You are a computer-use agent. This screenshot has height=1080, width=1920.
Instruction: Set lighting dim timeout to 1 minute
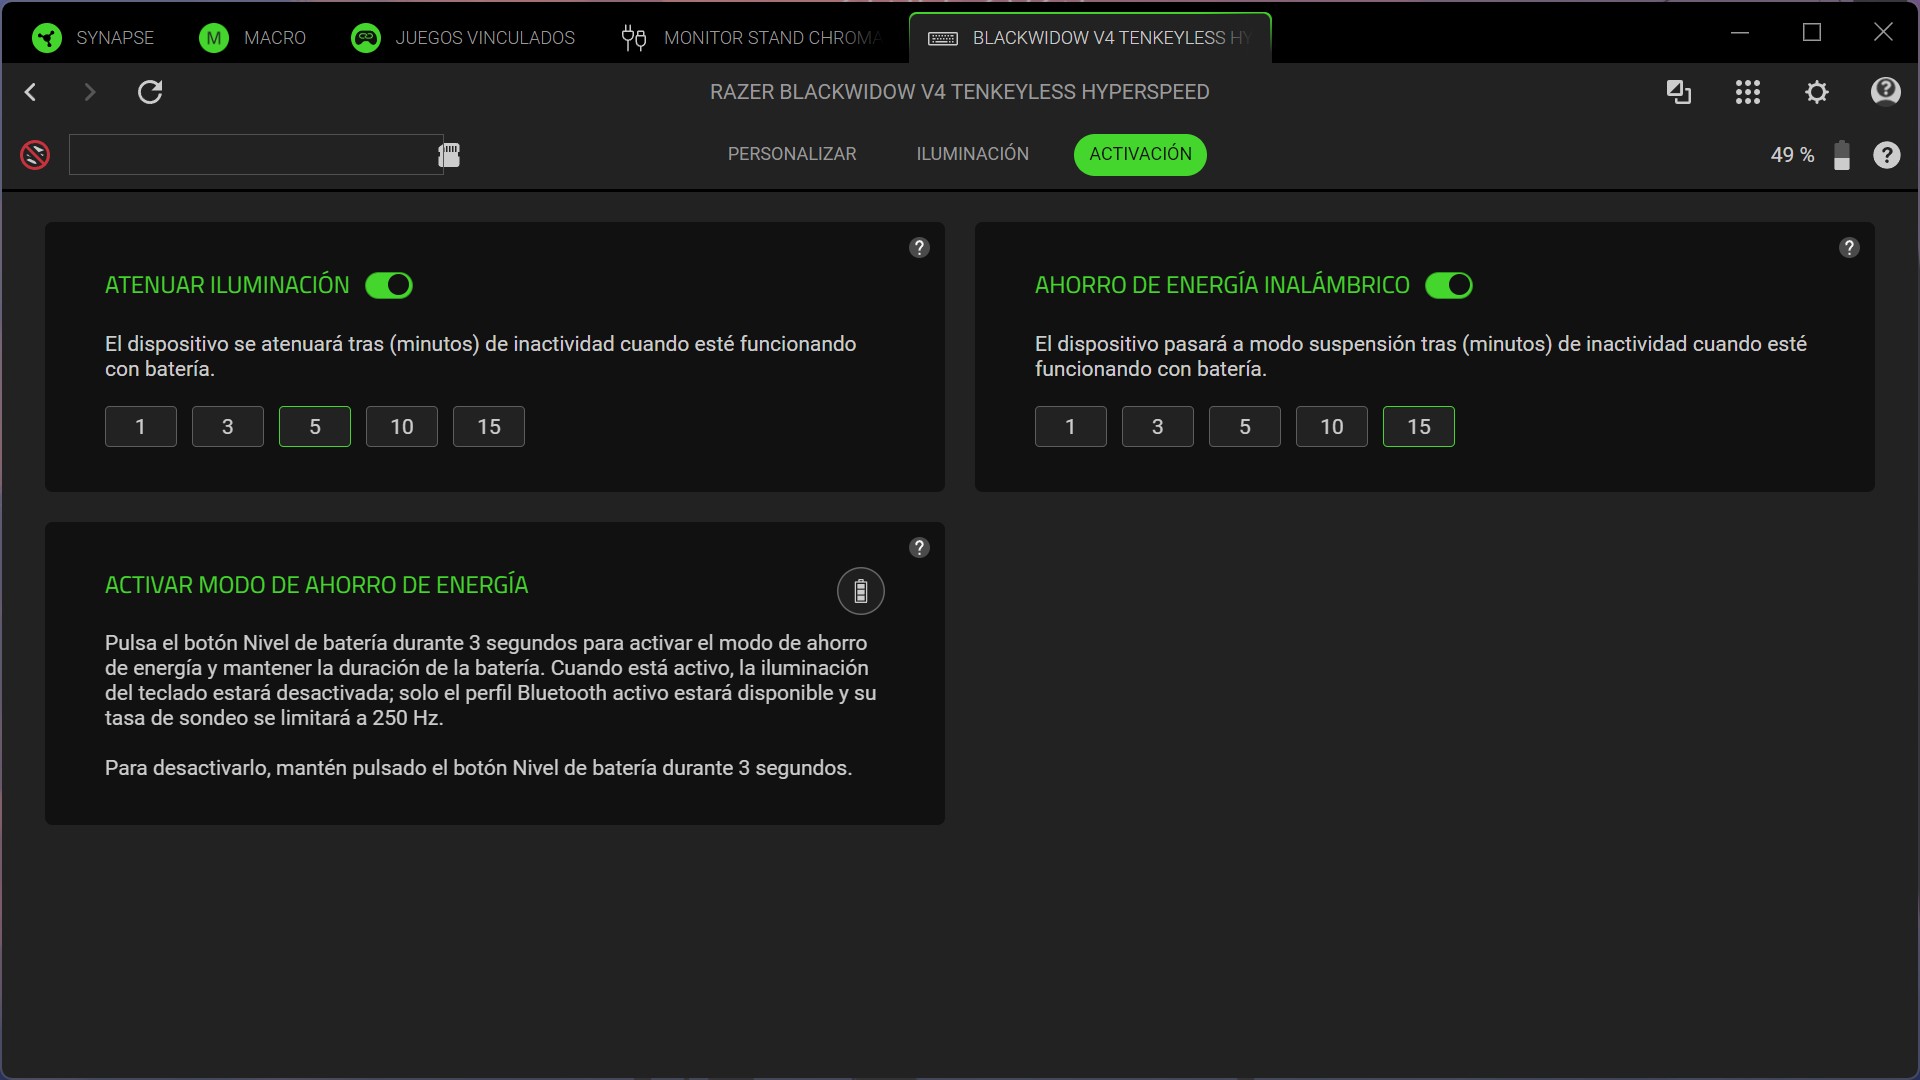click(x=141, y=427)
